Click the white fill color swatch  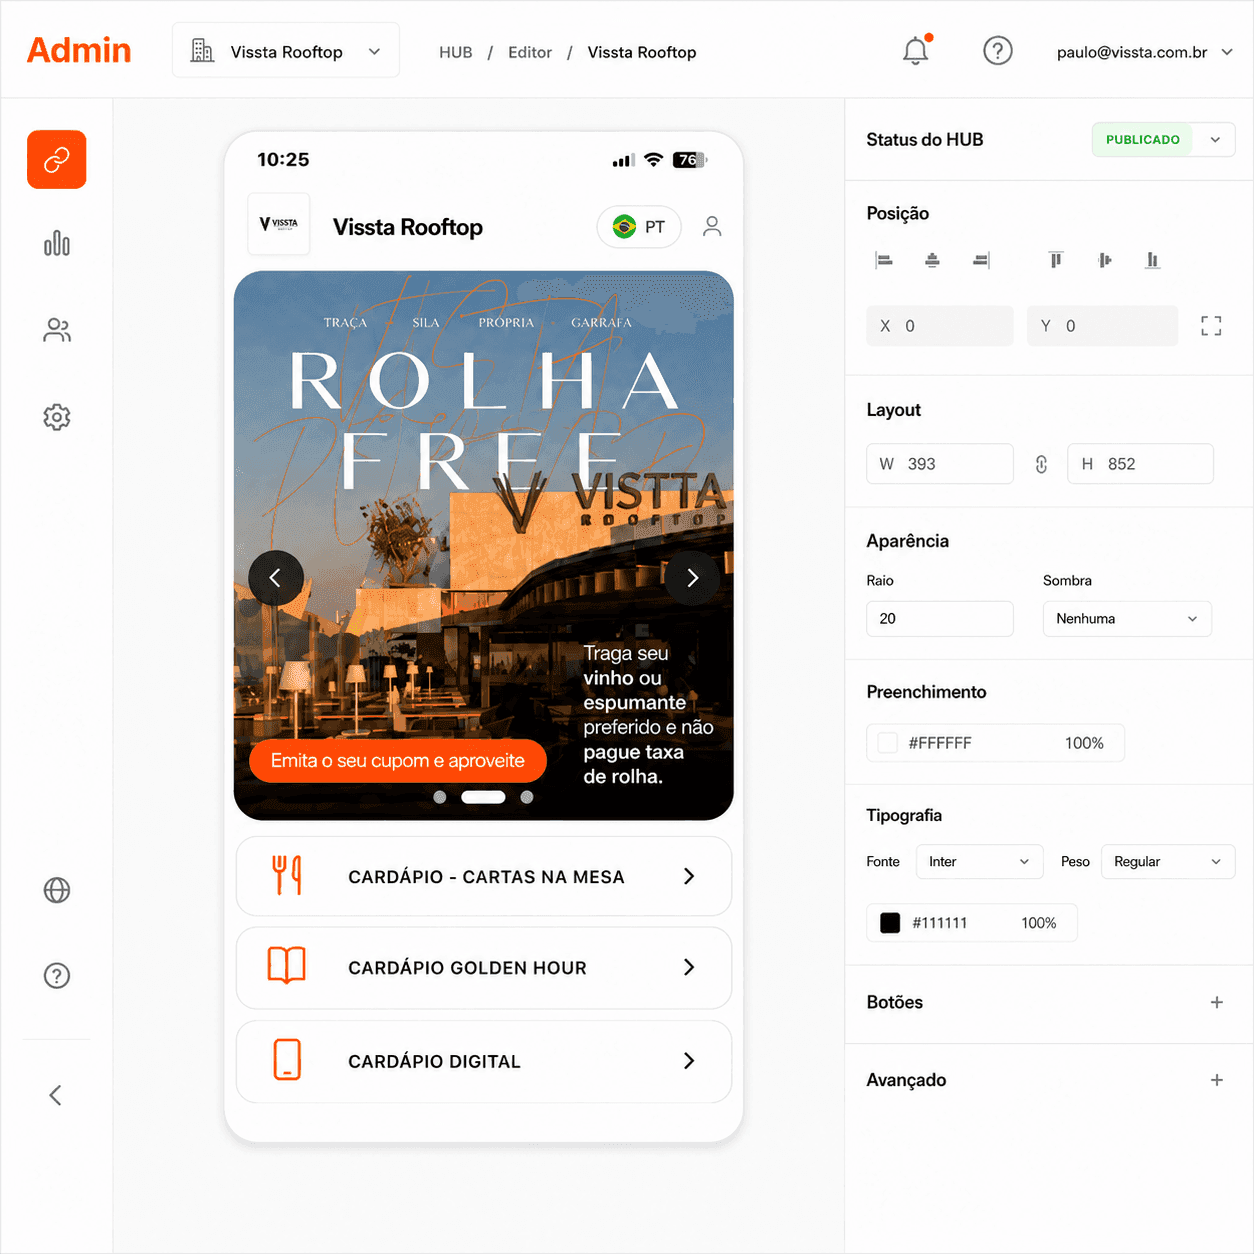point(887,743)
